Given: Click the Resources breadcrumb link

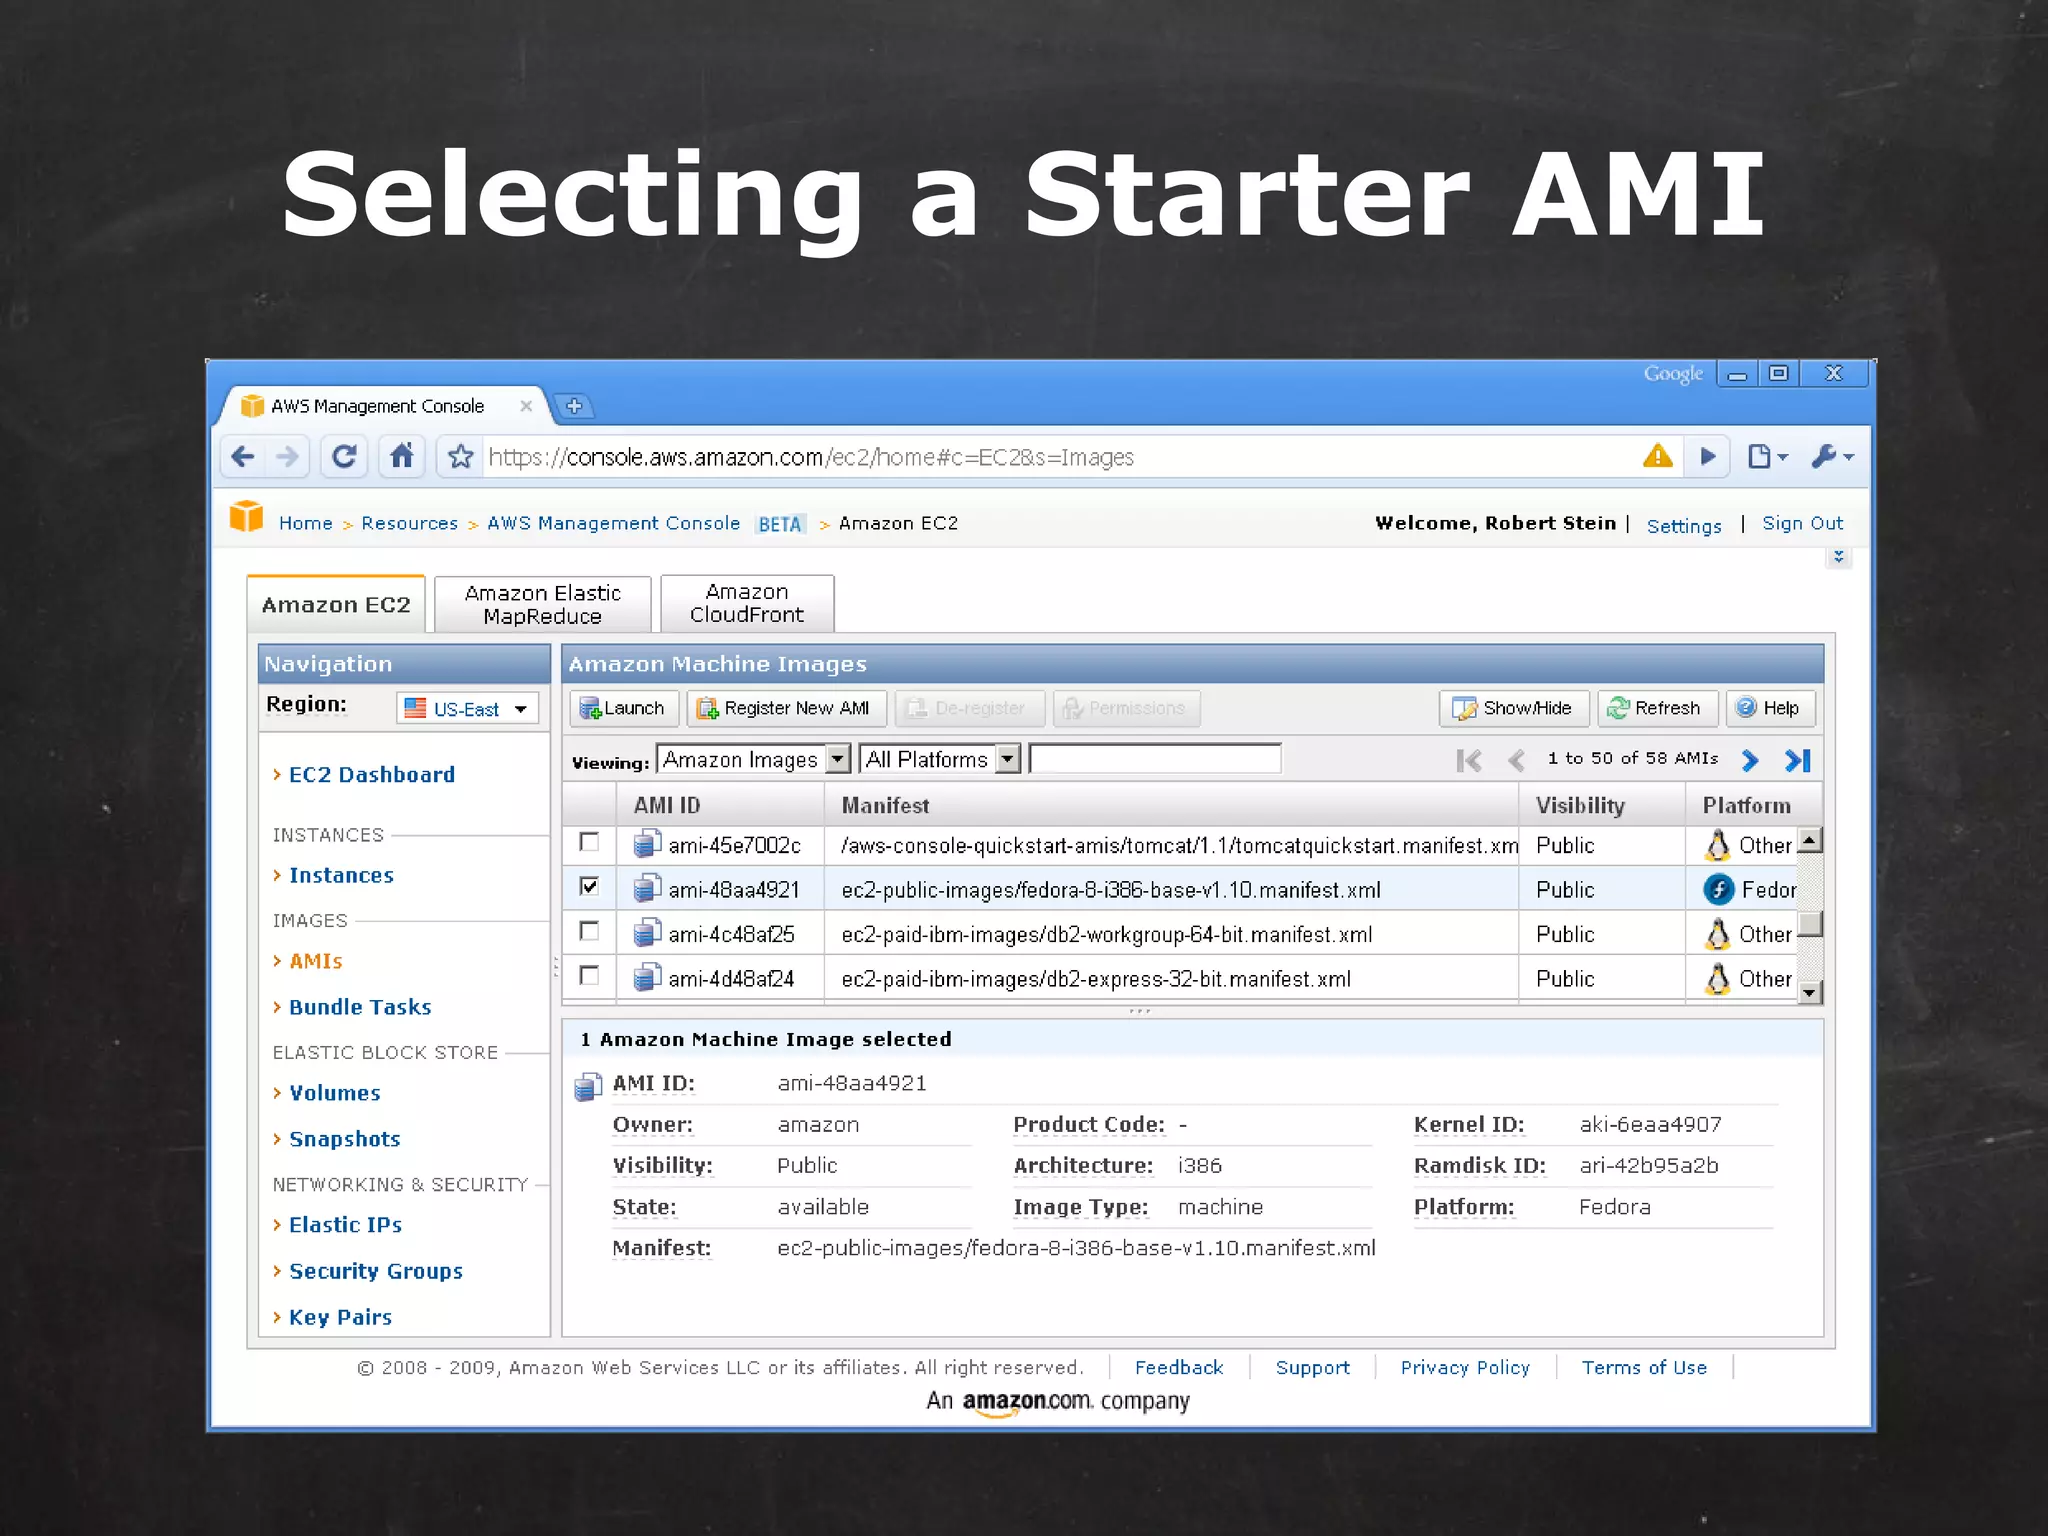Looking at the screenshot, I should click(410, 523).
